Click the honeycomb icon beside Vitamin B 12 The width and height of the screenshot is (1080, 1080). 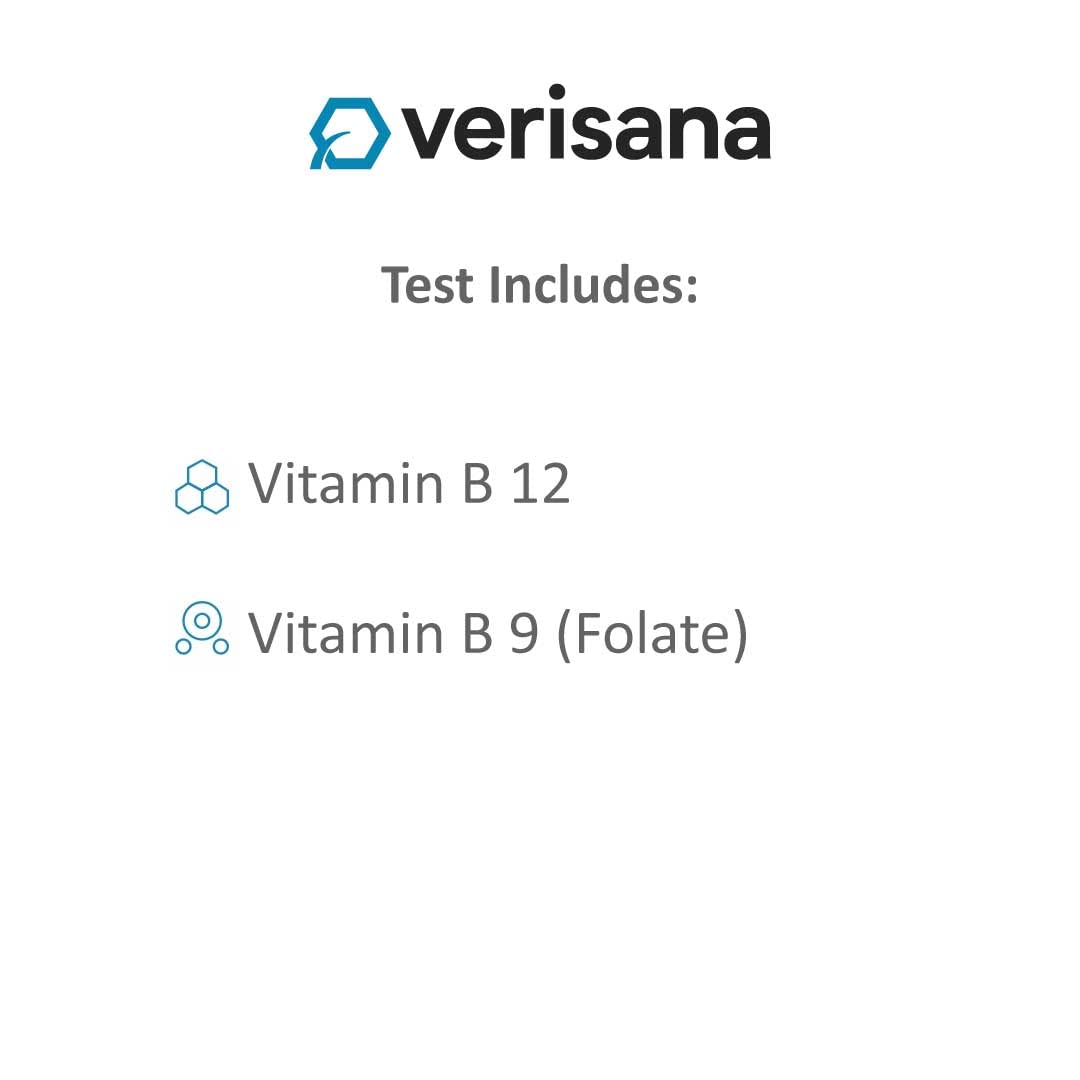(202, 487)
